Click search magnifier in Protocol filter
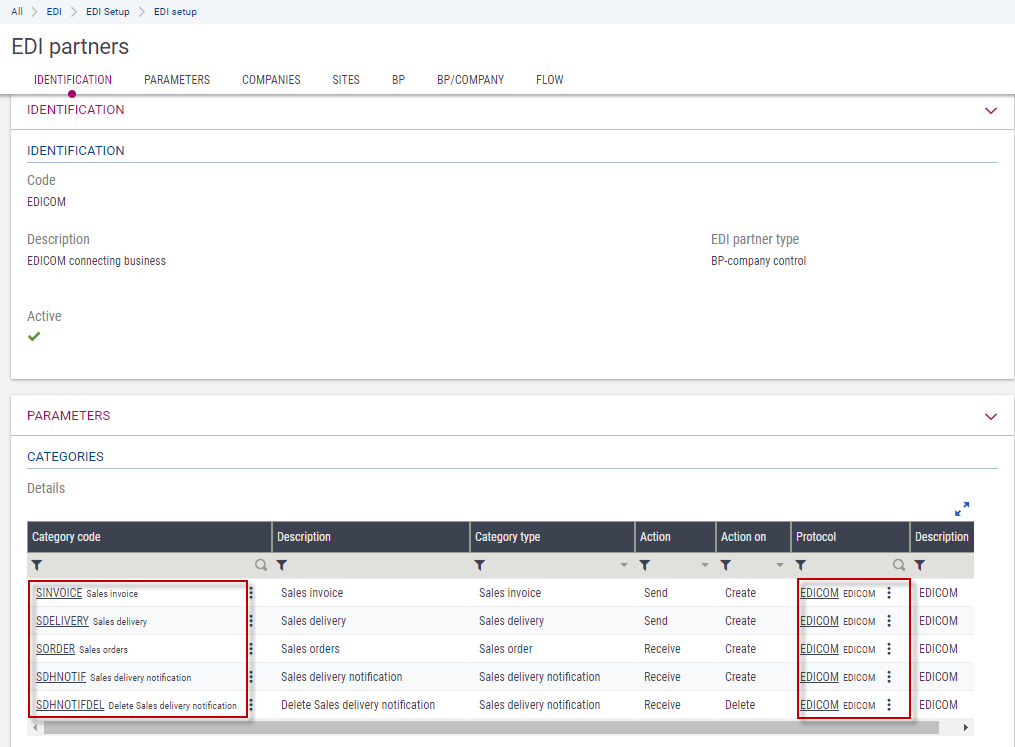This screenshot has height=747, width=1015. coord(899,565)
